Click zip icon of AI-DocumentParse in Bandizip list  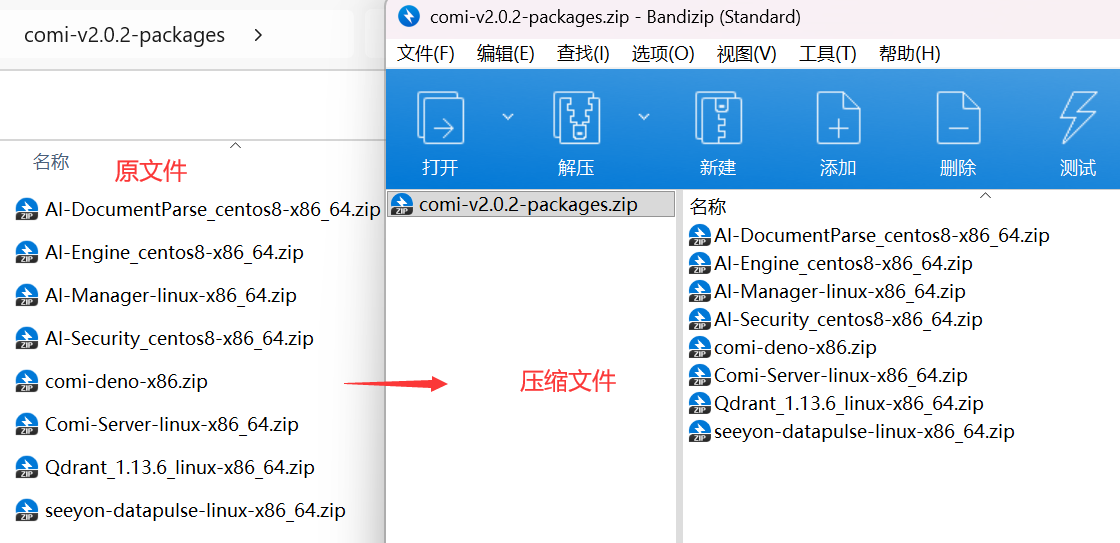700,235
